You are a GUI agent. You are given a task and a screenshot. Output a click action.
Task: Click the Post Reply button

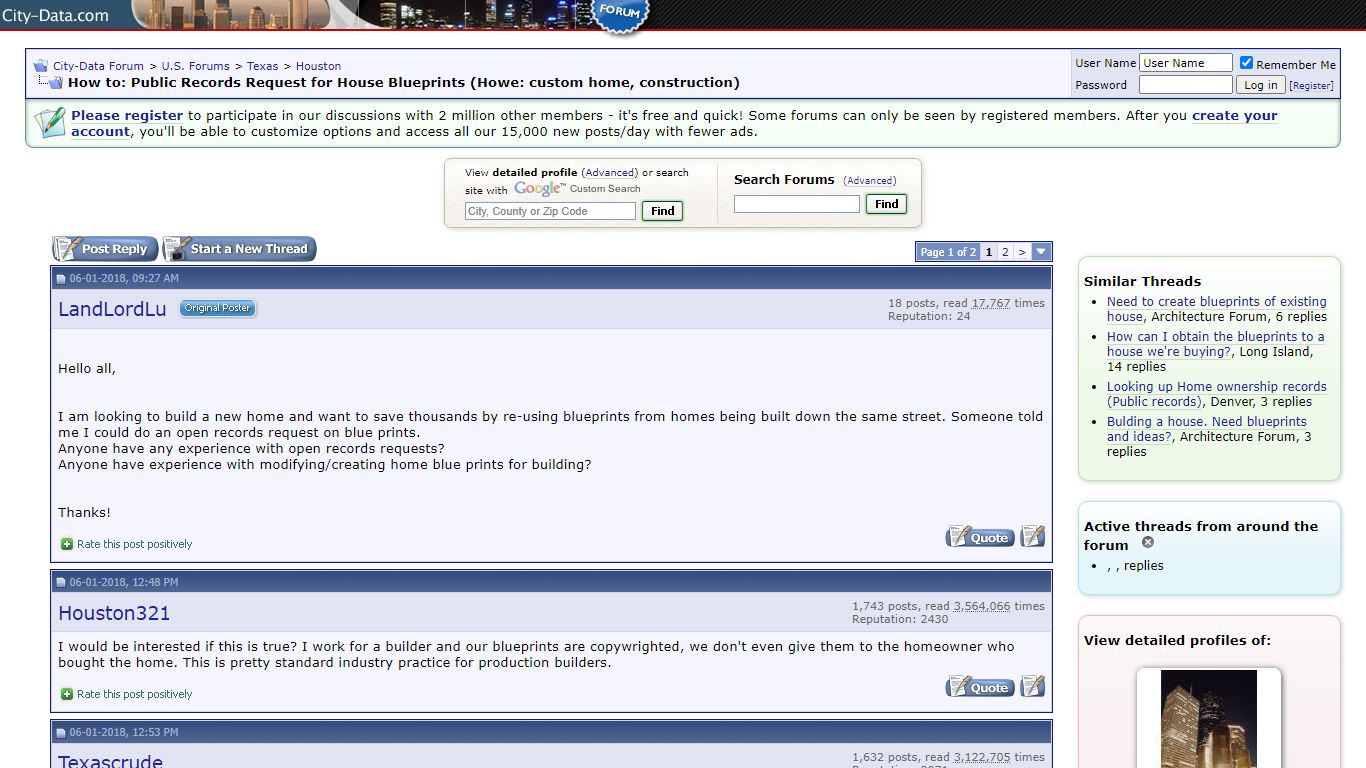coord(106,249)
